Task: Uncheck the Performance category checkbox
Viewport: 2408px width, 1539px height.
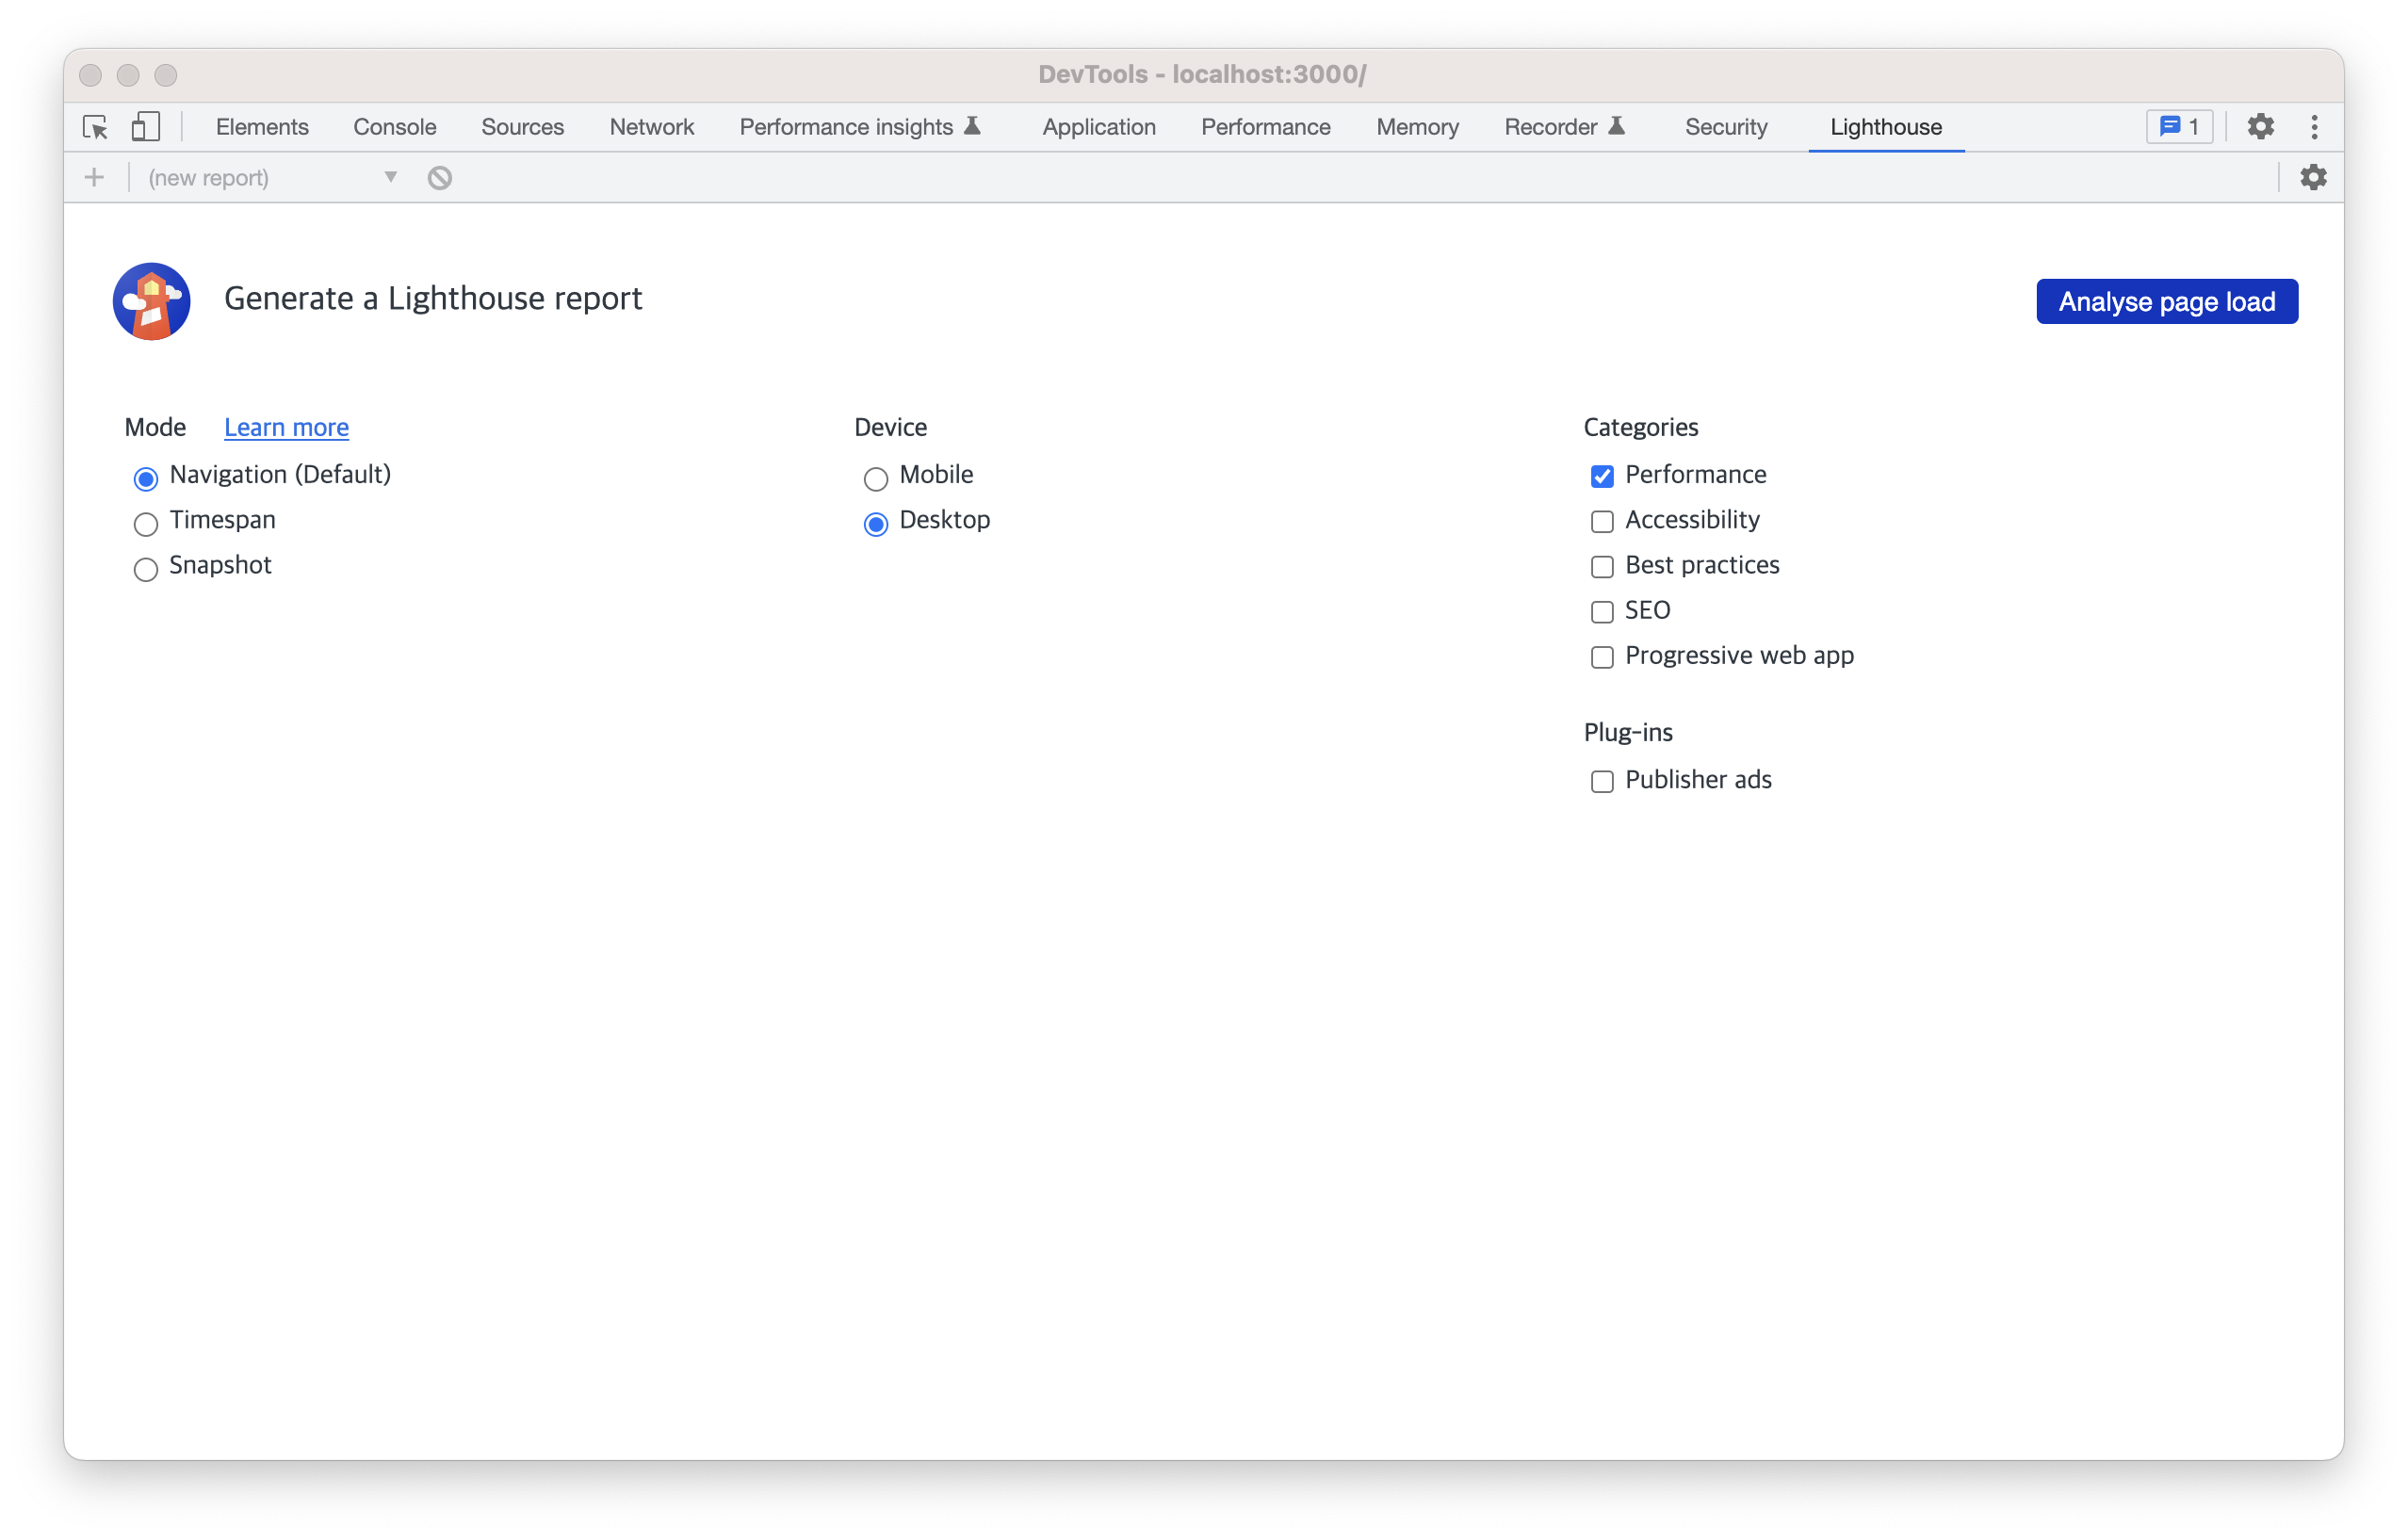Action: (x=1602, y=477)
